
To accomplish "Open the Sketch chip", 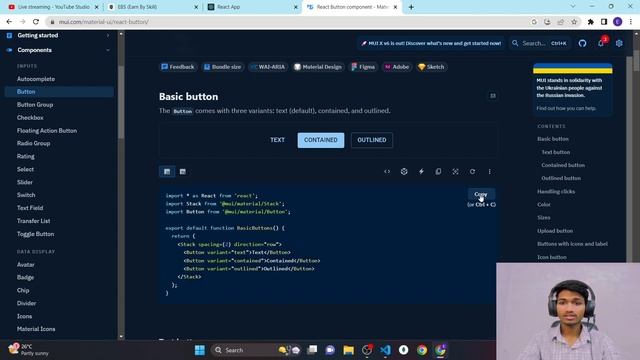I will tap(431, 67).
